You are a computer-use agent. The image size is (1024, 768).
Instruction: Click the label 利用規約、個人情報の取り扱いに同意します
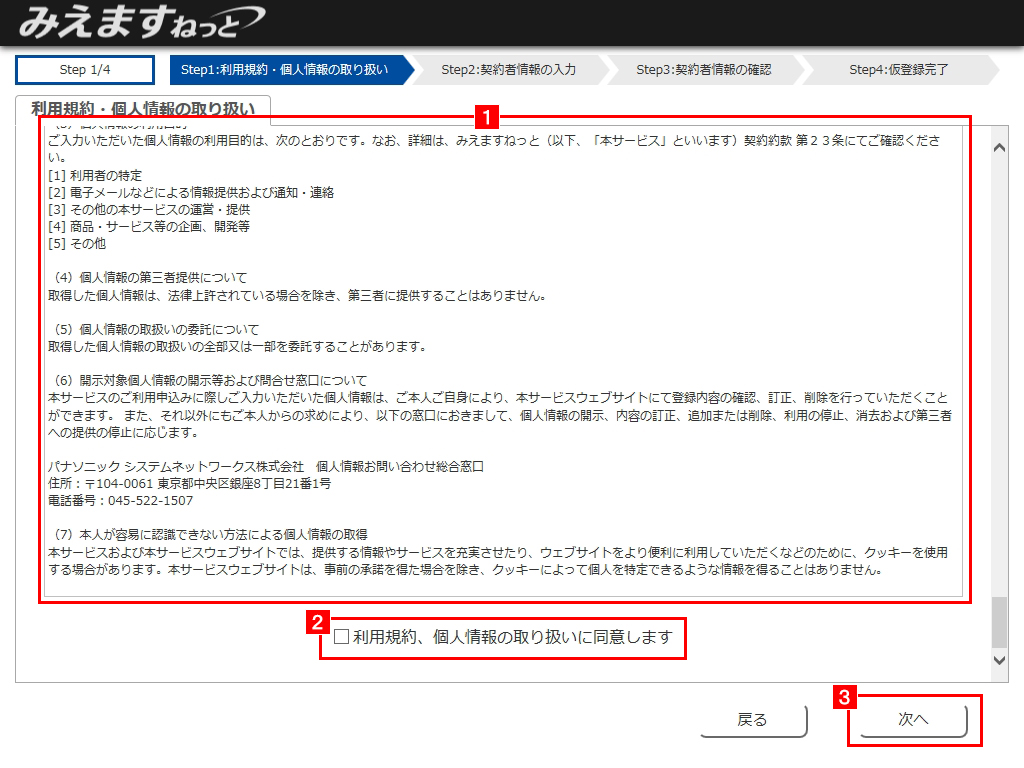tap(512, 637)
